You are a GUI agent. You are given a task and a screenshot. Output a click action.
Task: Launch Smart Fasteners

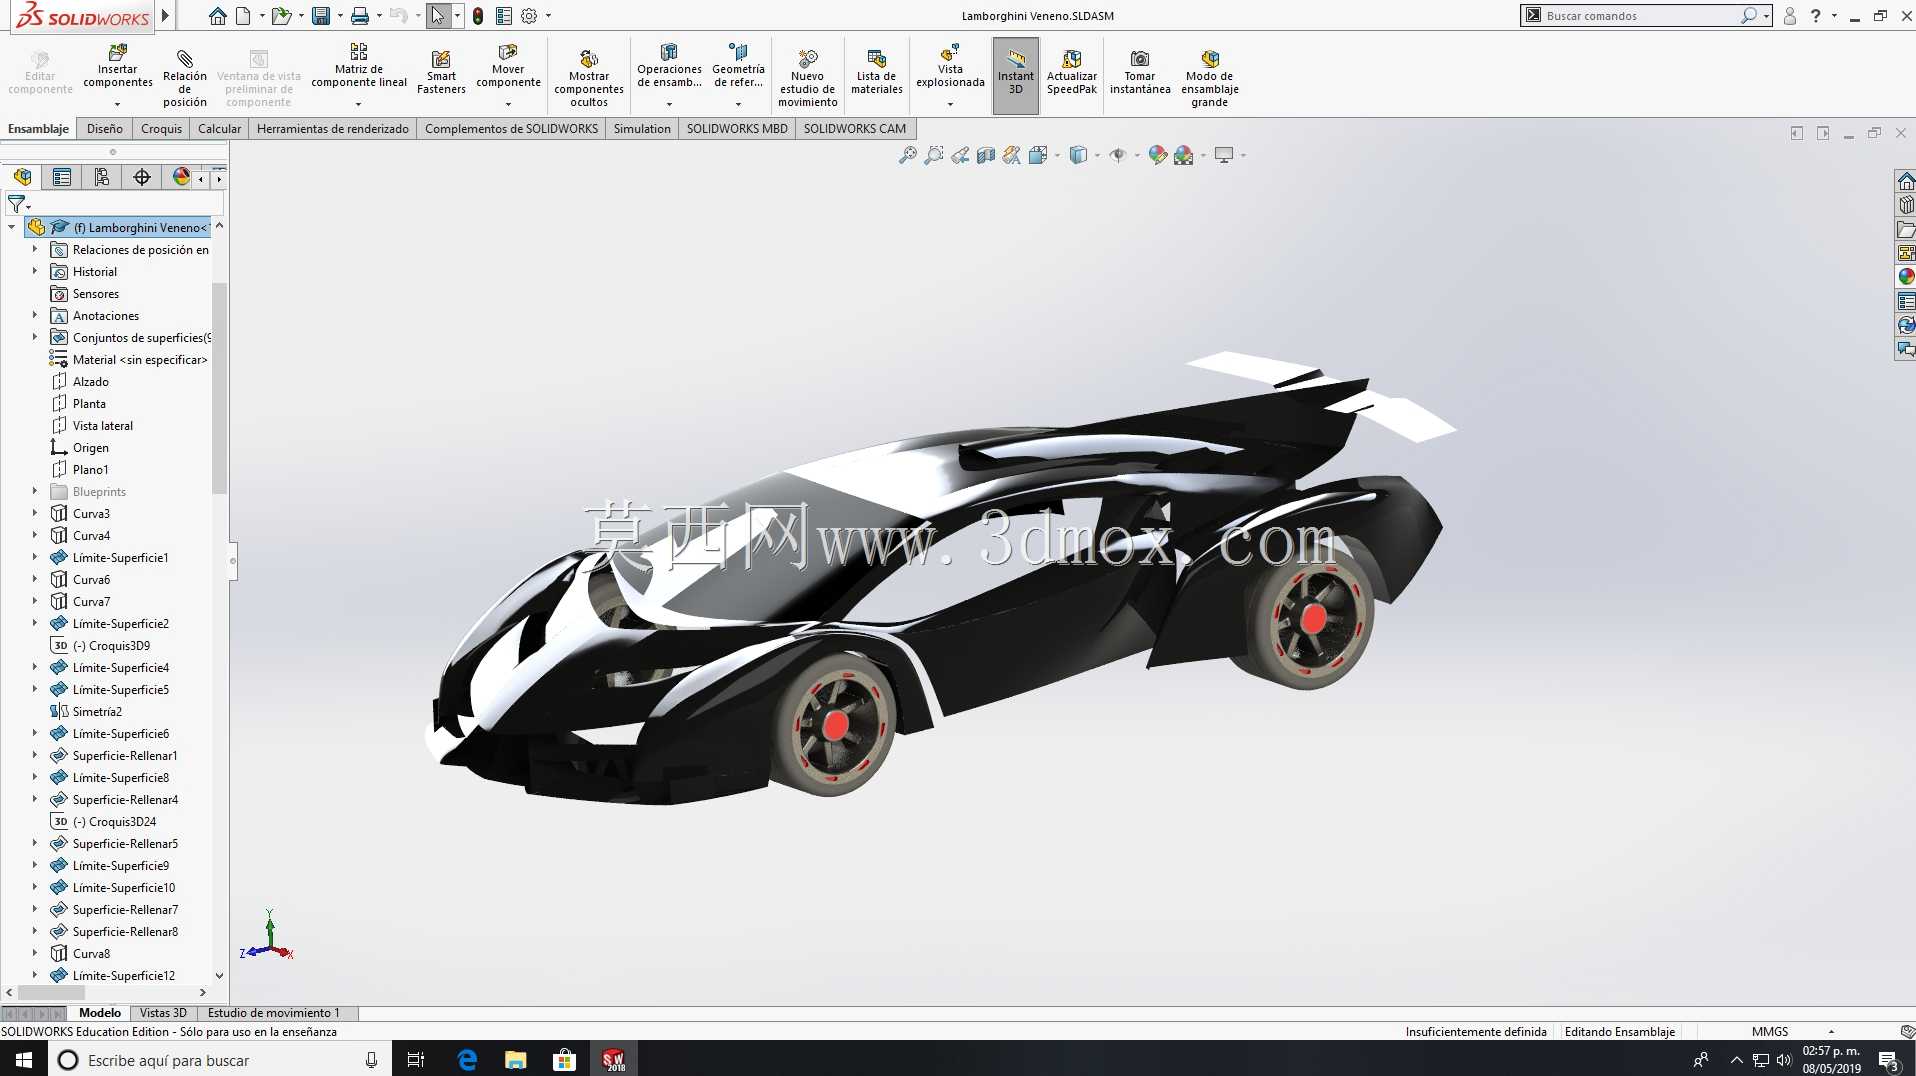click(x=441, y=72)
